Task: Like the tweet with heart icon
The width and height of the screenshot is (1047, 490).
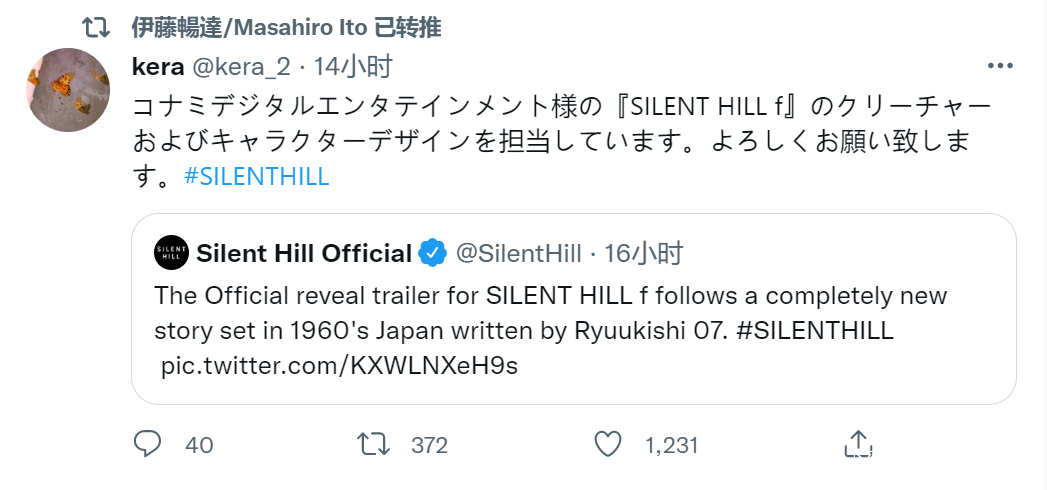Action: [608, 444]
